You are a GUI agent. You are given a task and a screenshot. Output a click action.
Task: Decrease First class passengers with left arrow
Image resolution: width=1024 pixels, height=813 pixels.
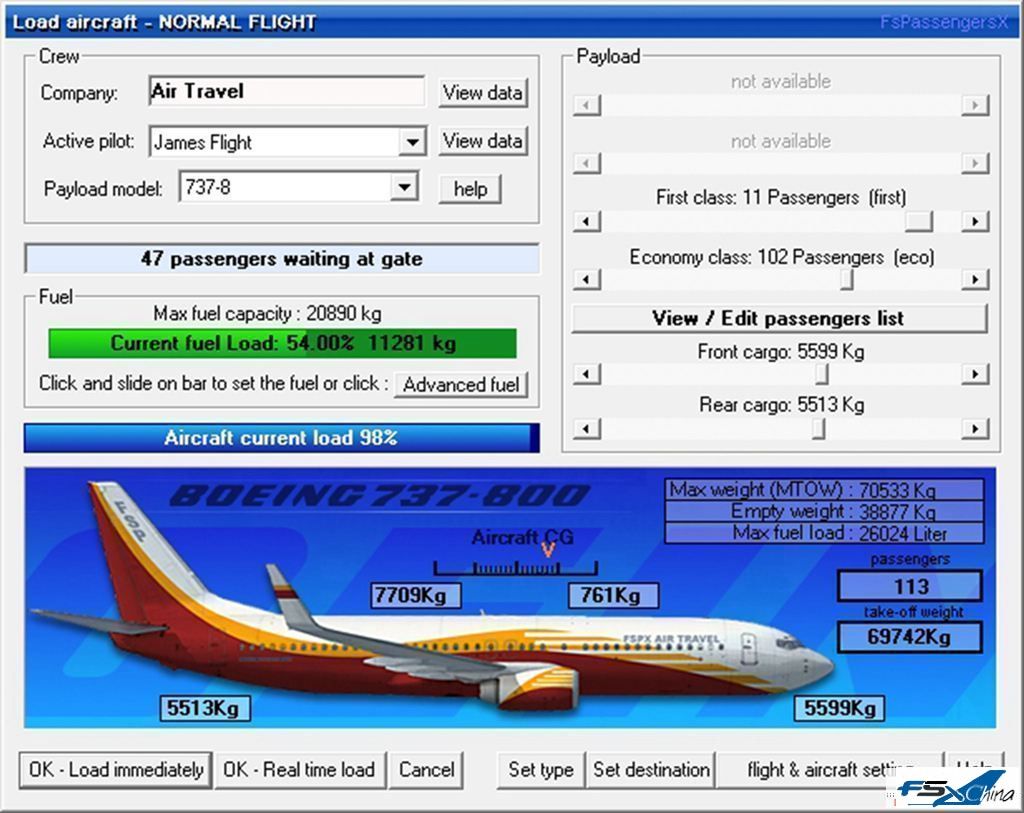[586, 222]
